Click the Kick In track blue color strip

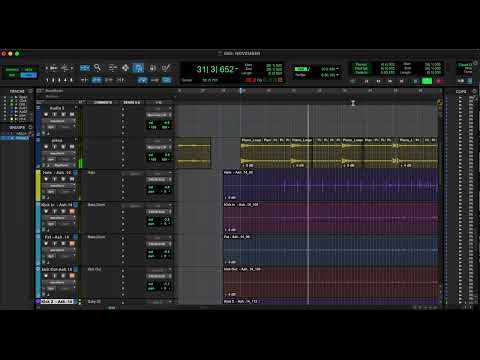[38, 218]
